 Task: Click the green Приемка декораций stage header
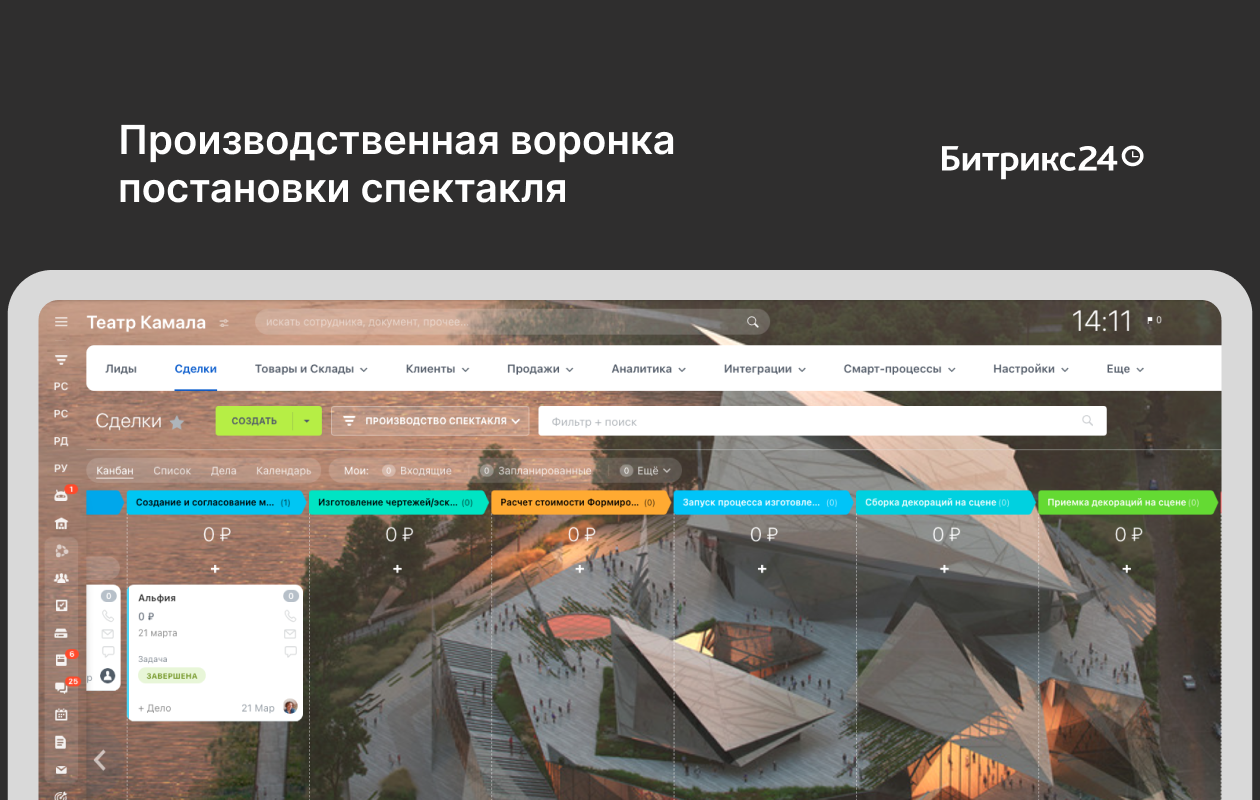tap(1128, 502)
